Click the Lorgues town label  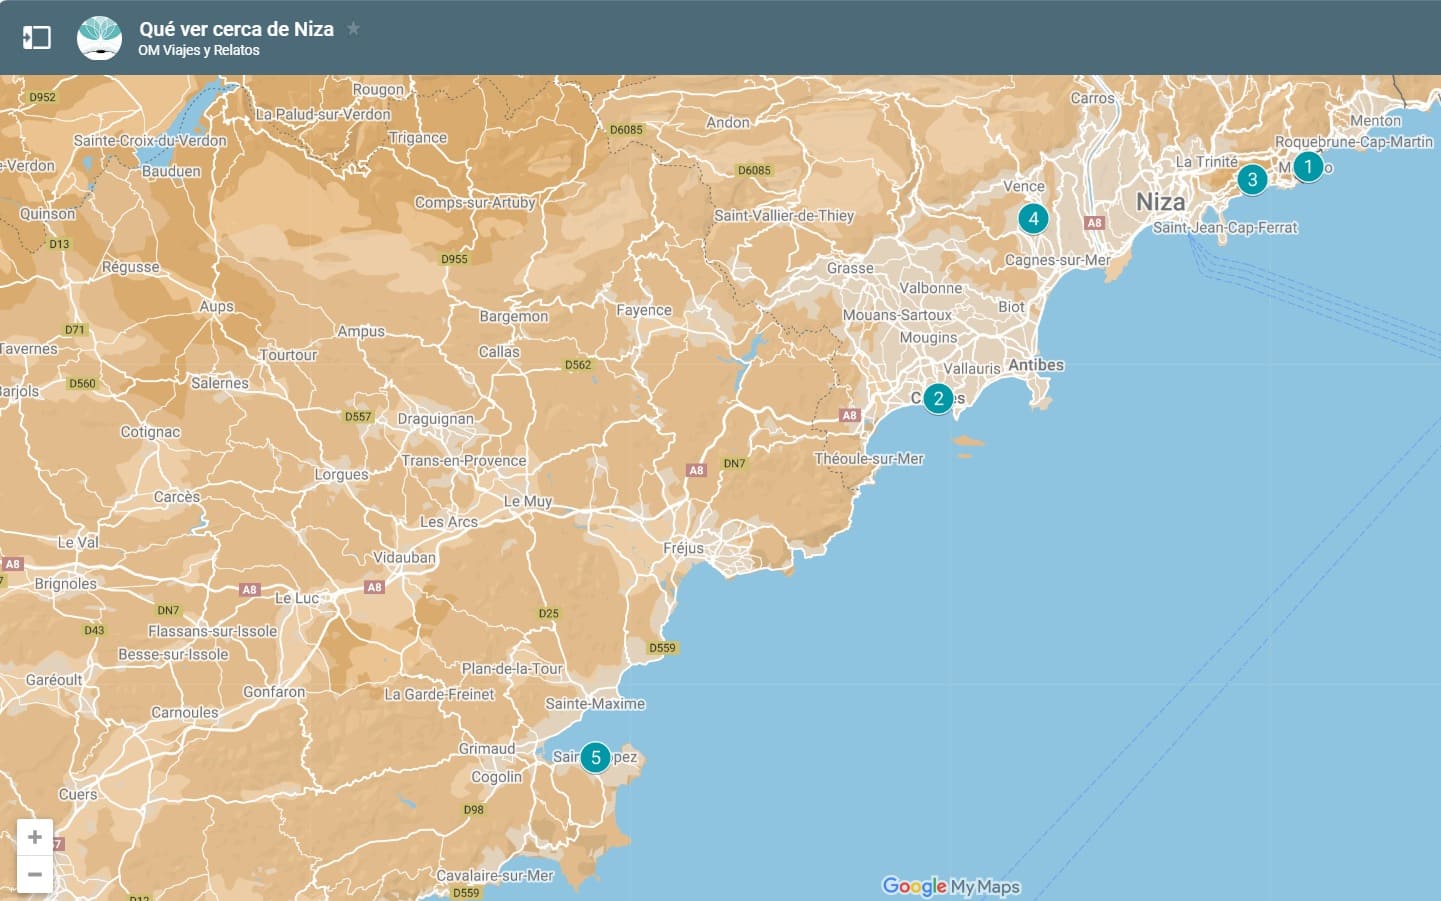pos(341,475)
